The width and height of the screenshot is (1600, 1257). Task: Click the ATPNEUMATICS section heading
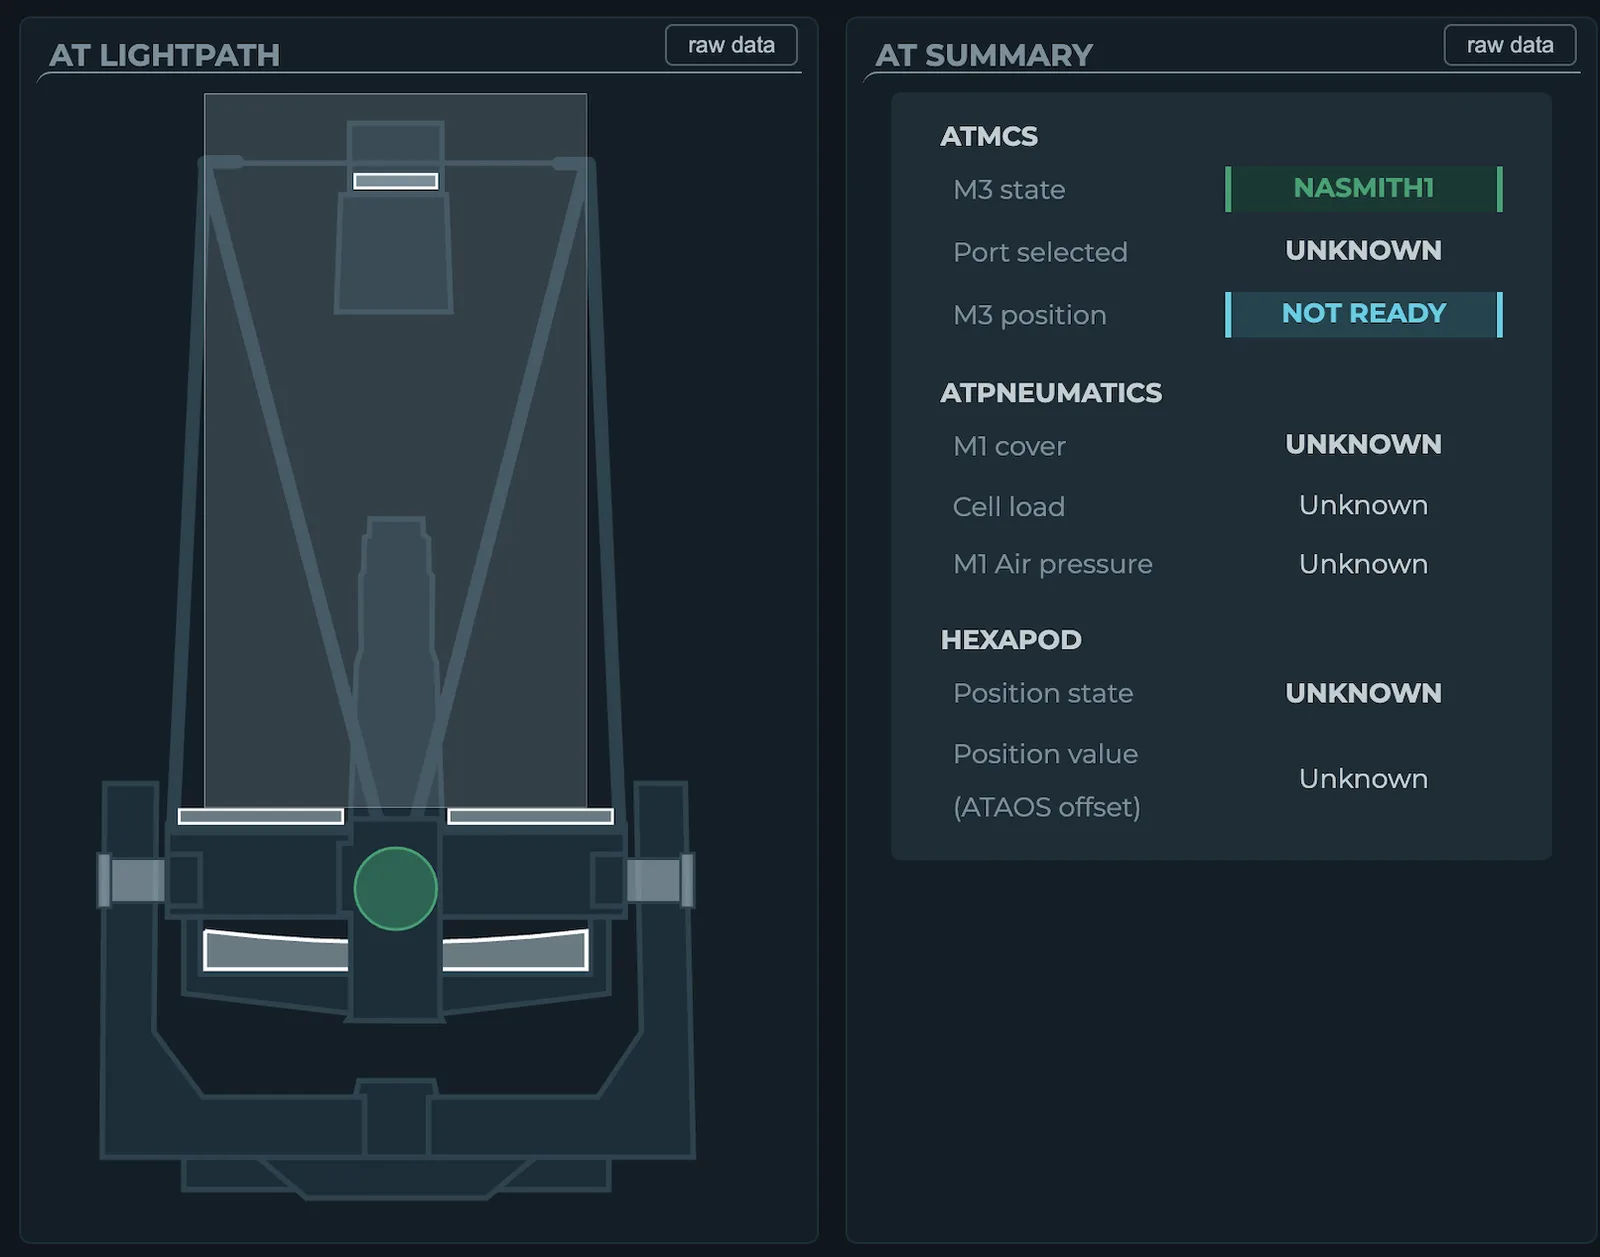click(x=1051, y=393)
